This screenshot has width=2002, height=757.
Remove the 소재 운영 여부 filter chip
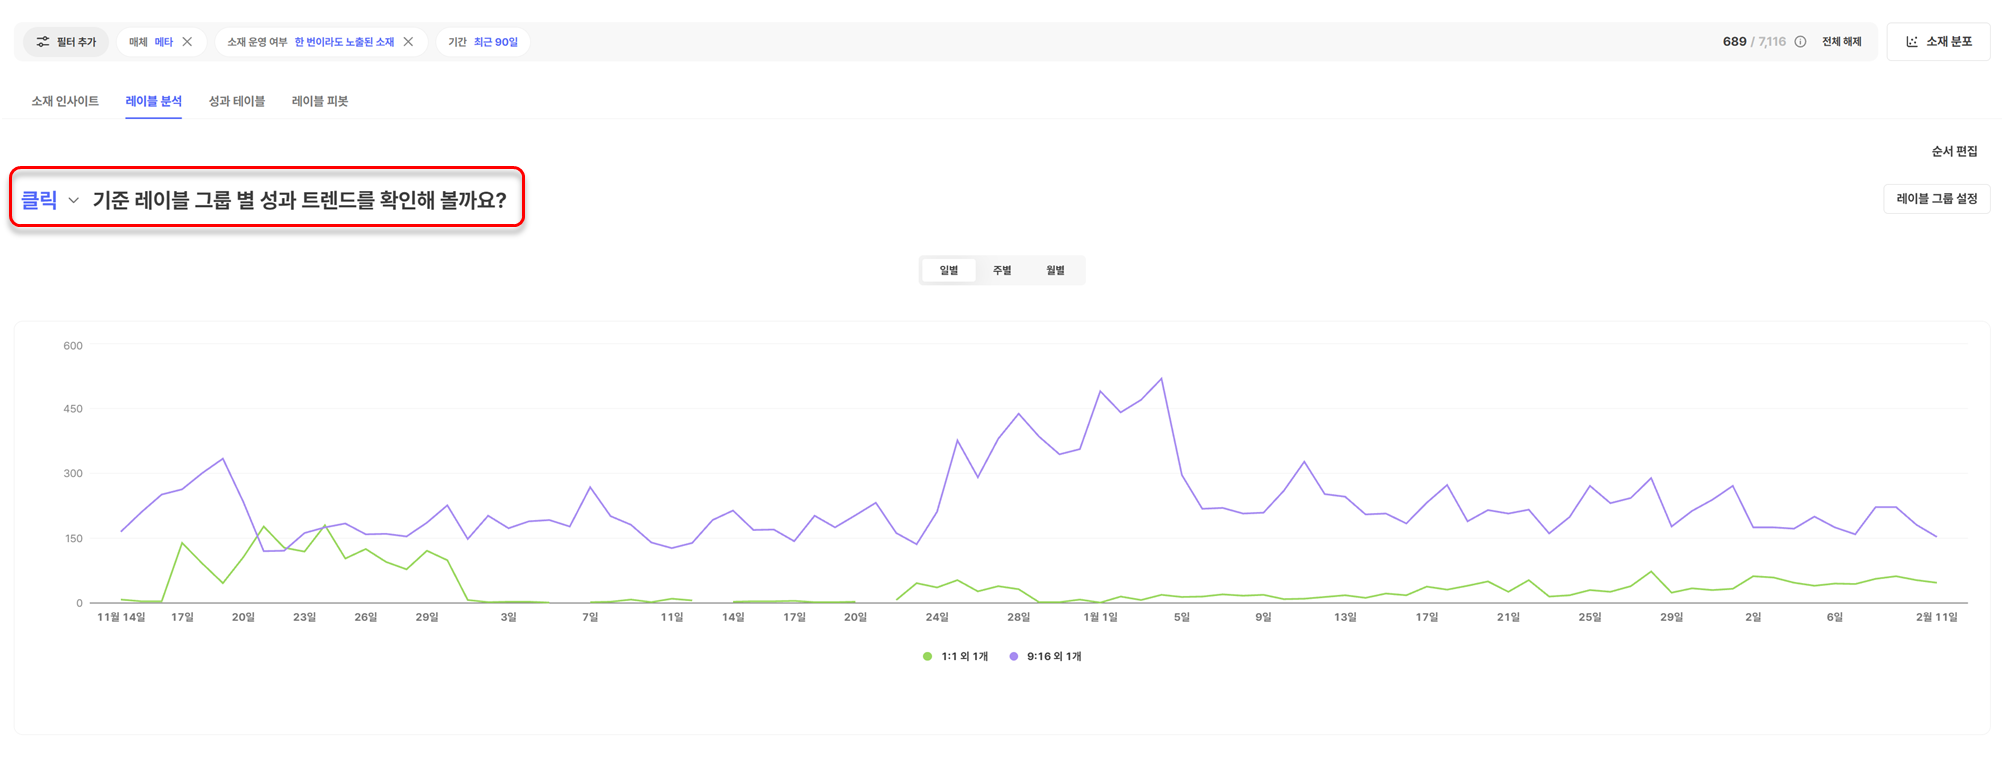408,42
